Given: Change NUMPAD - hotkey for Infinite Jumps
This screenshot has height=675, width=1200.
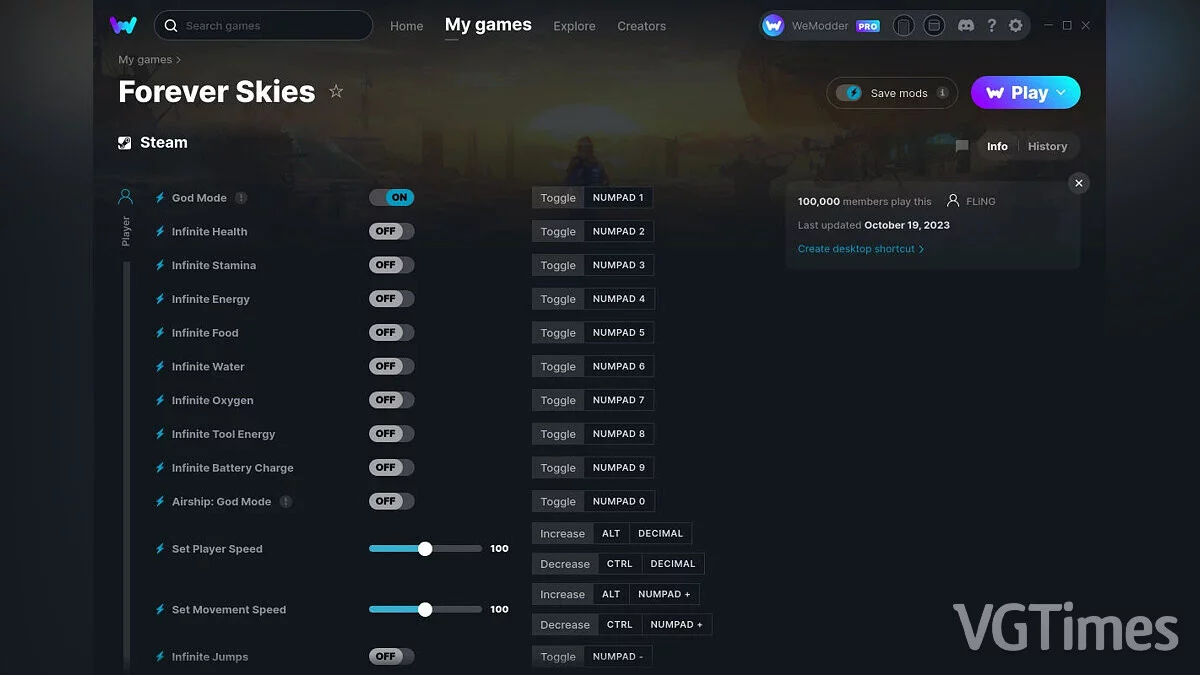Looking at the screenshot, I should click(618, 657).
